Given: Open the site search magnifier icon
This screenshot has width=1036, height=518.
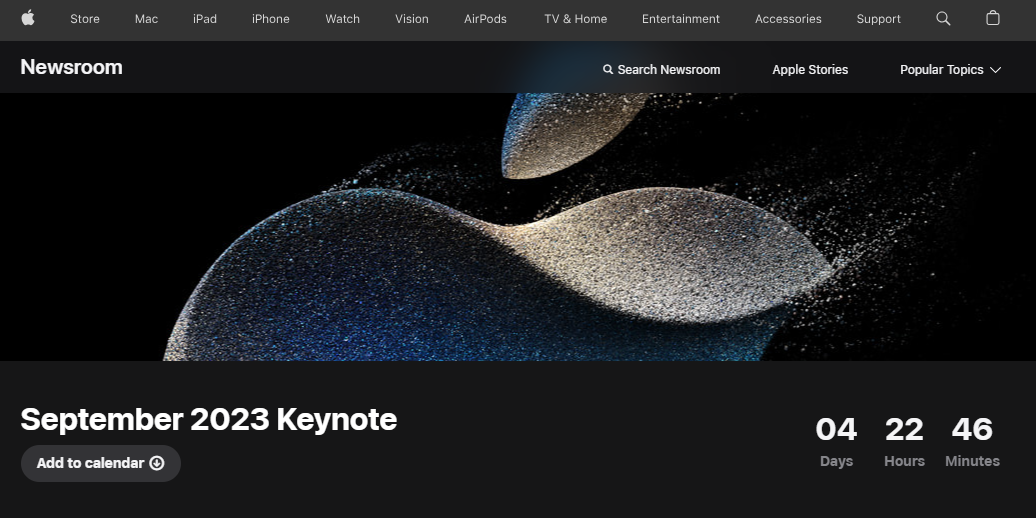Looking at the screenshot, I should point(944,18).
